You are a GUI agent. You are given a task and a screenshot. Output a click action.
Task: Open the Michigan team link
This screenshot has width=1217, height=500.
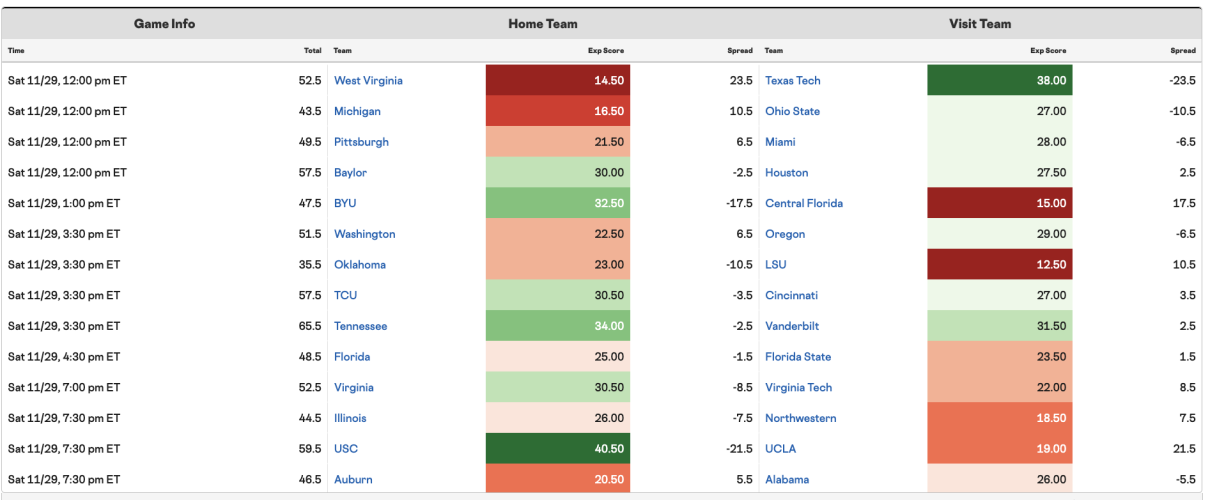[357, 111]
